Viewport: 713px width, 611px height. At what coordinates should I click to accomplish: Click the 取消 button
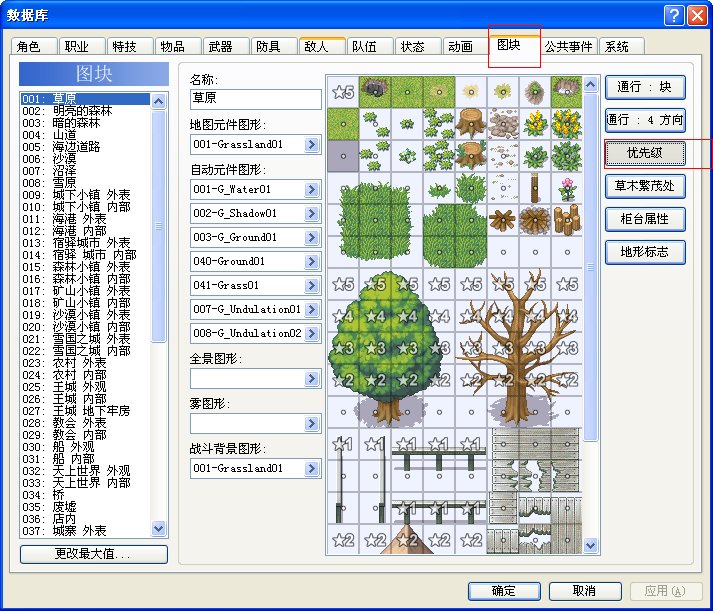pyautogui.click(x=585, y=591)
